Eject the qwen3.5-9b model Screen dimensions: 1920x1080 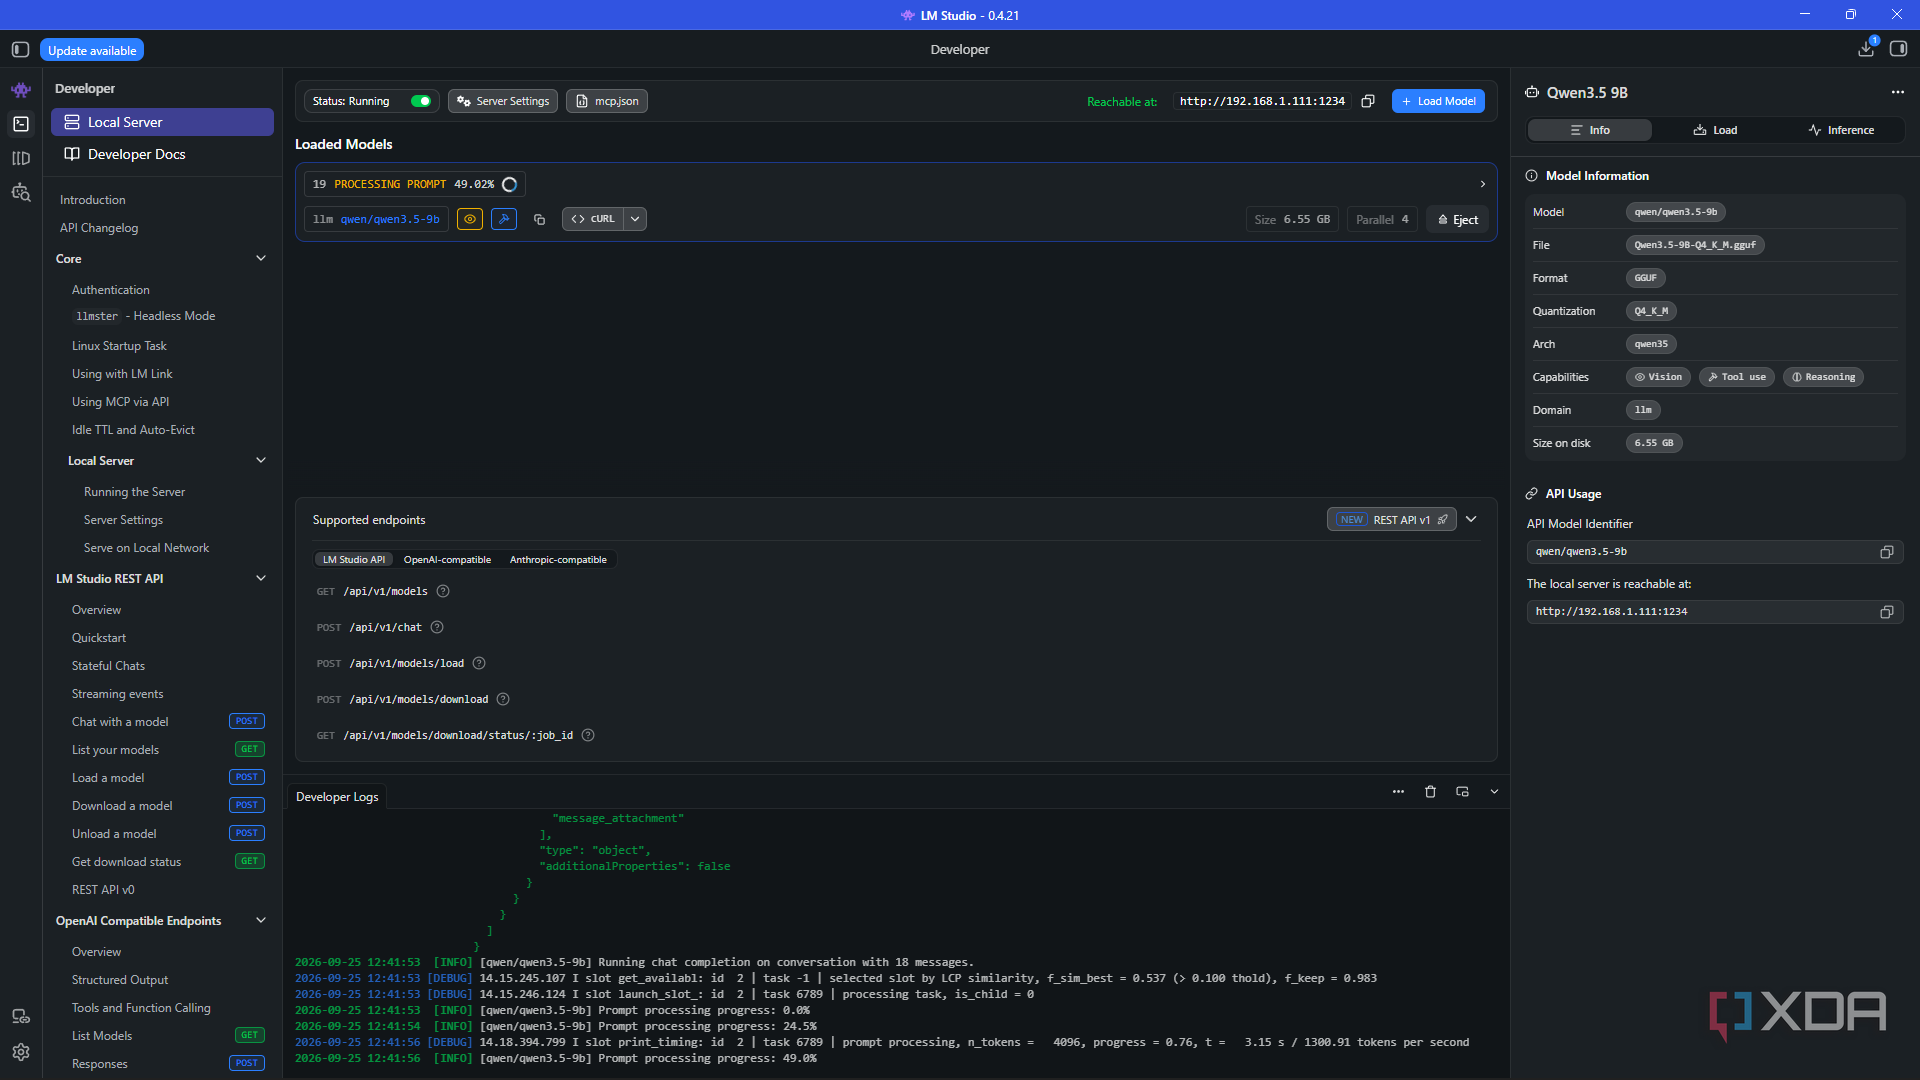tap(1457, 220)
